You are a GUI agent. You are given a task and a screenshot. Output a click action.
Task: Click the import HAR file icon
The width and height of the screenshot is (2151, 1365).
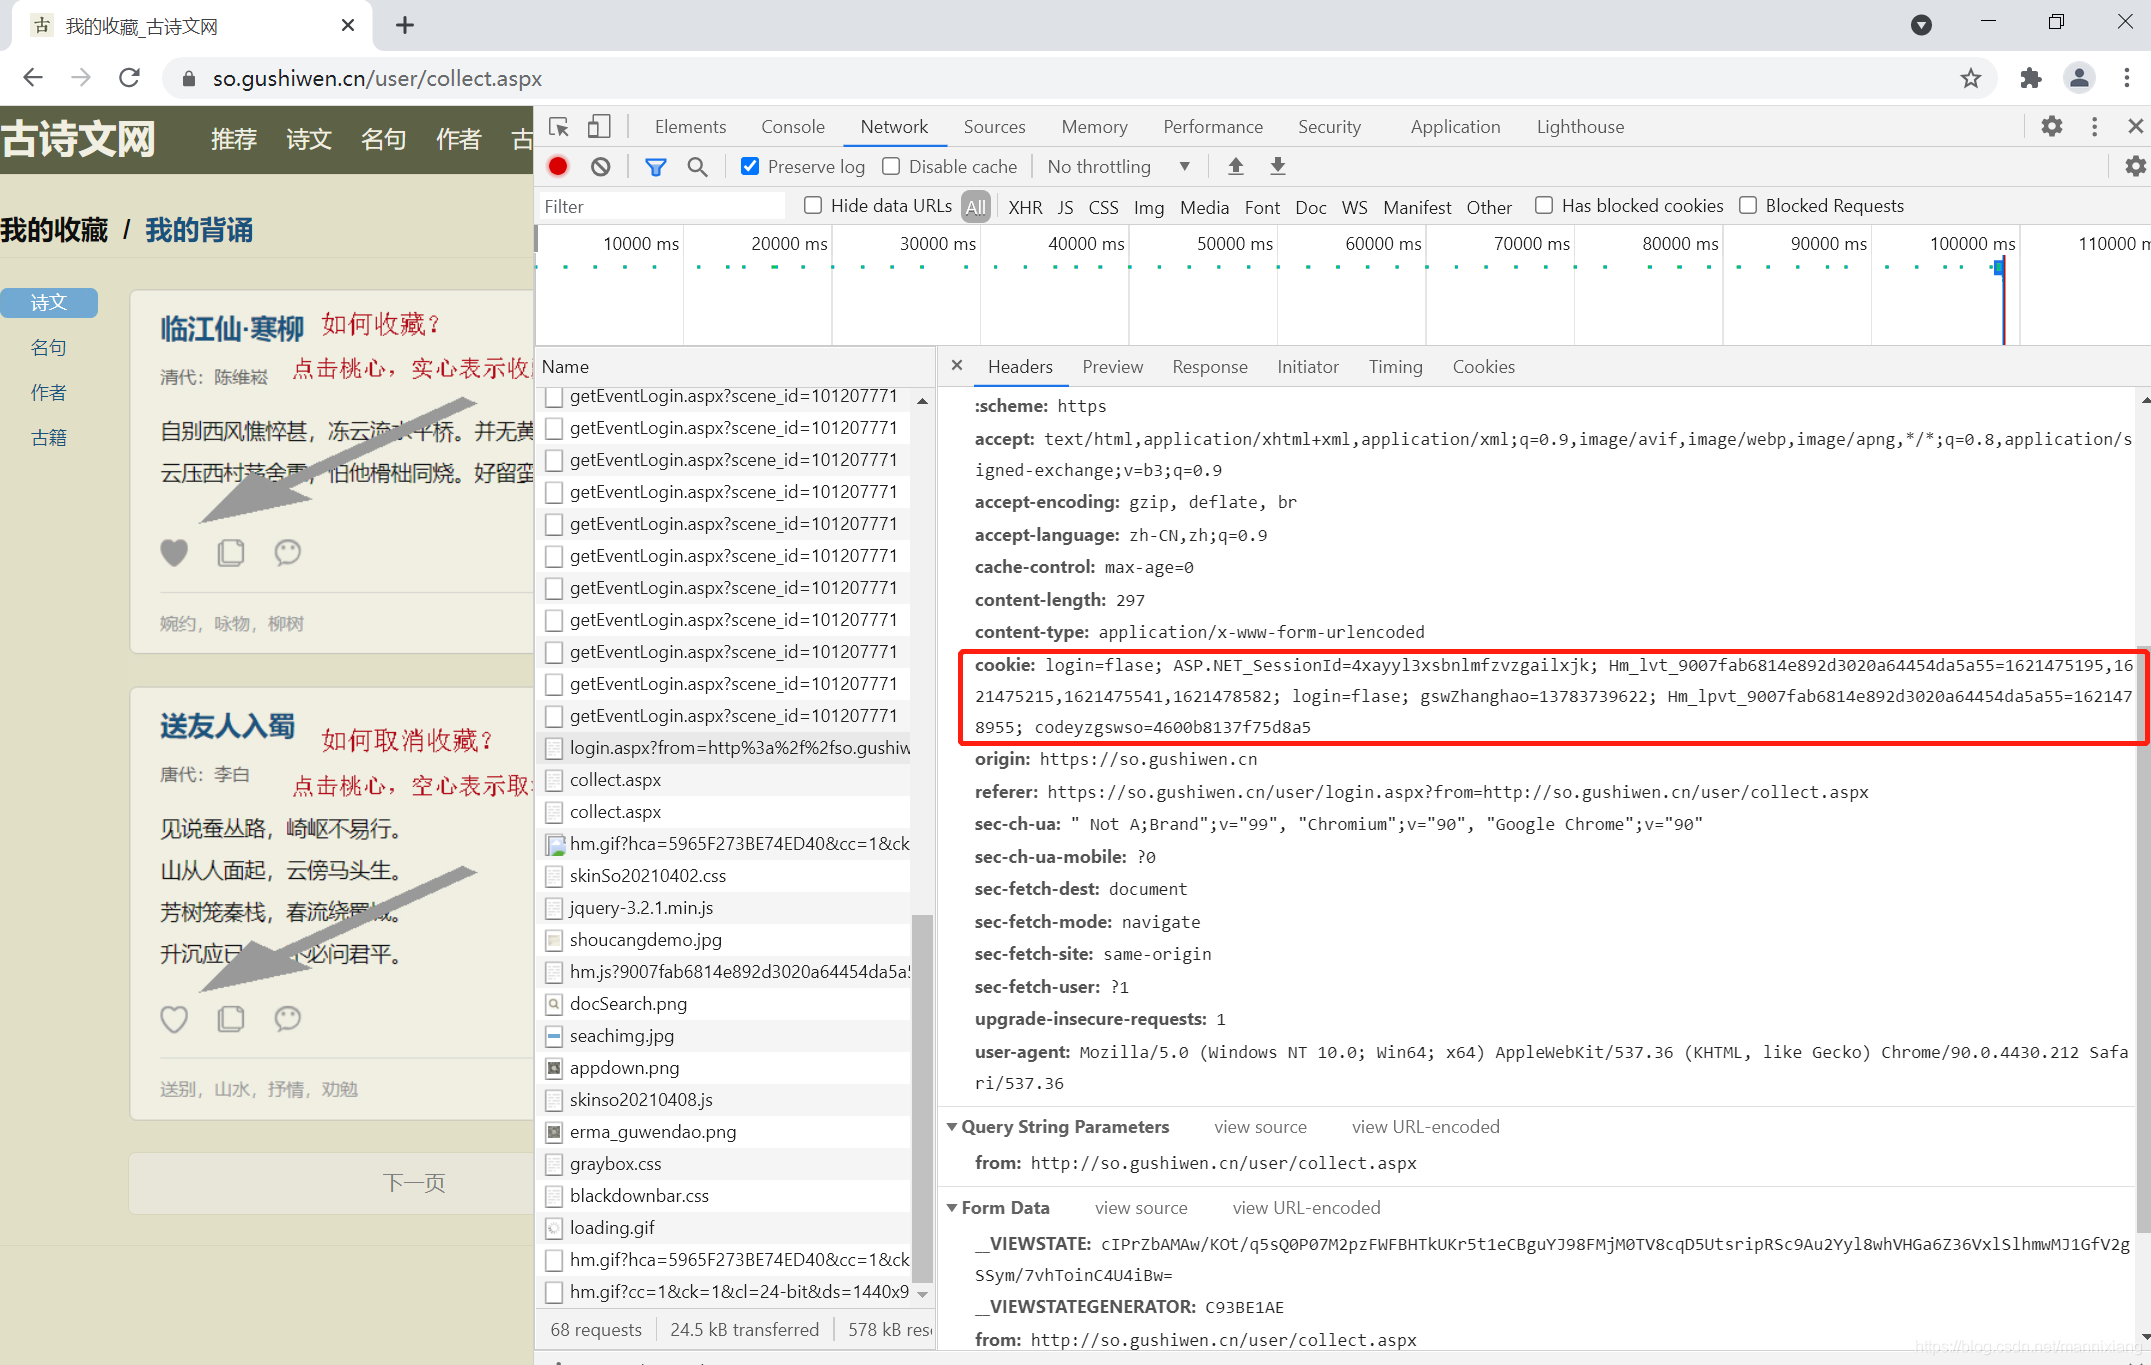pos(1239,168)
